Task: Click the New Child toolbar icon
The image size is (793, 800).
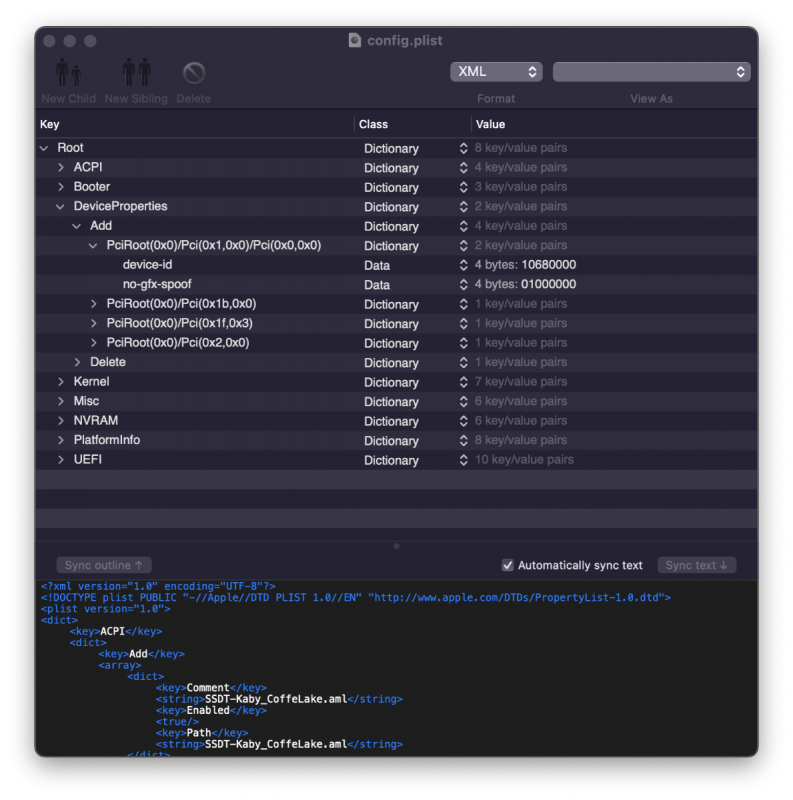Action: click(x=68, y=74)
